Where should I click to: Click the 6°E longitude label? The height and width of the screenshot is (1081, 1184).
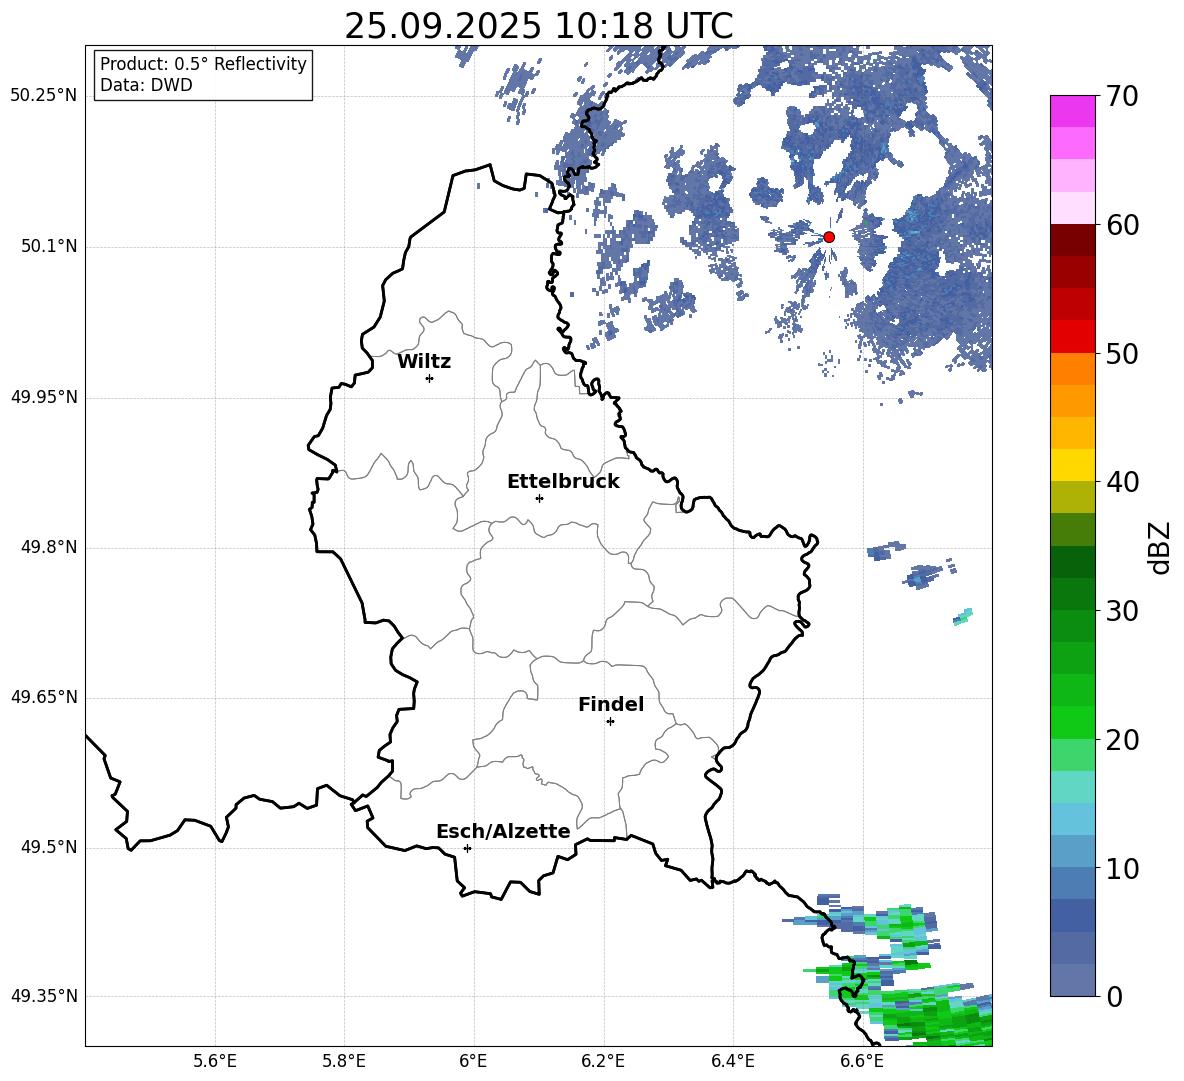(473, 1061)
